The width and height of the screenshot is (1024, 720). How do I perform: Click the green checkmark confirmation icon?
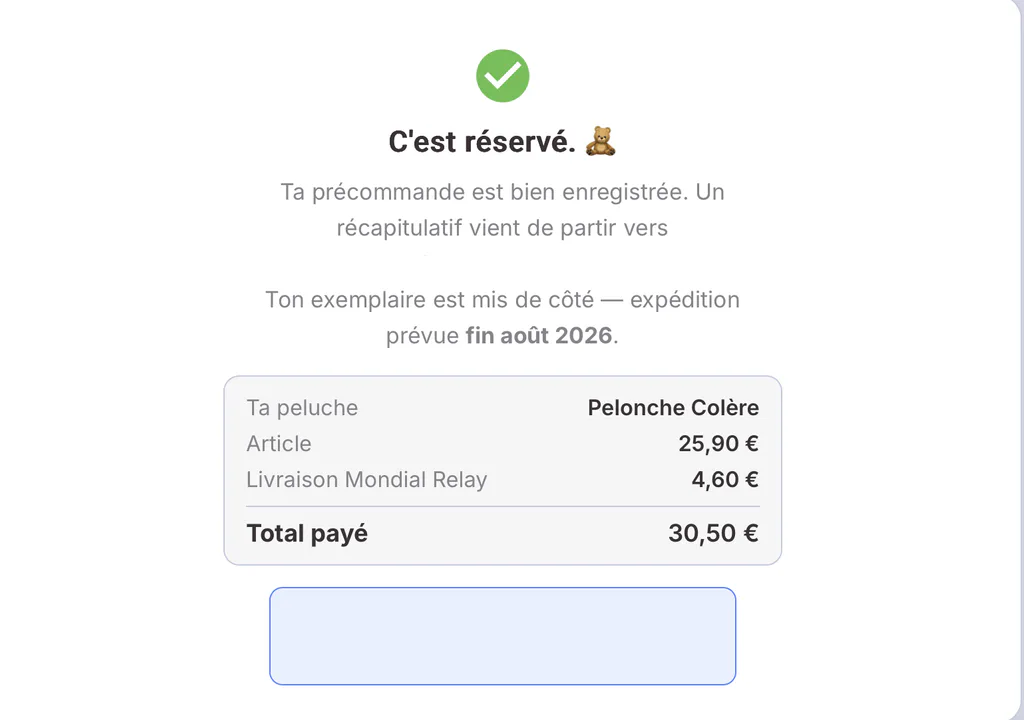pyautogui.click(x=502, y=76)
